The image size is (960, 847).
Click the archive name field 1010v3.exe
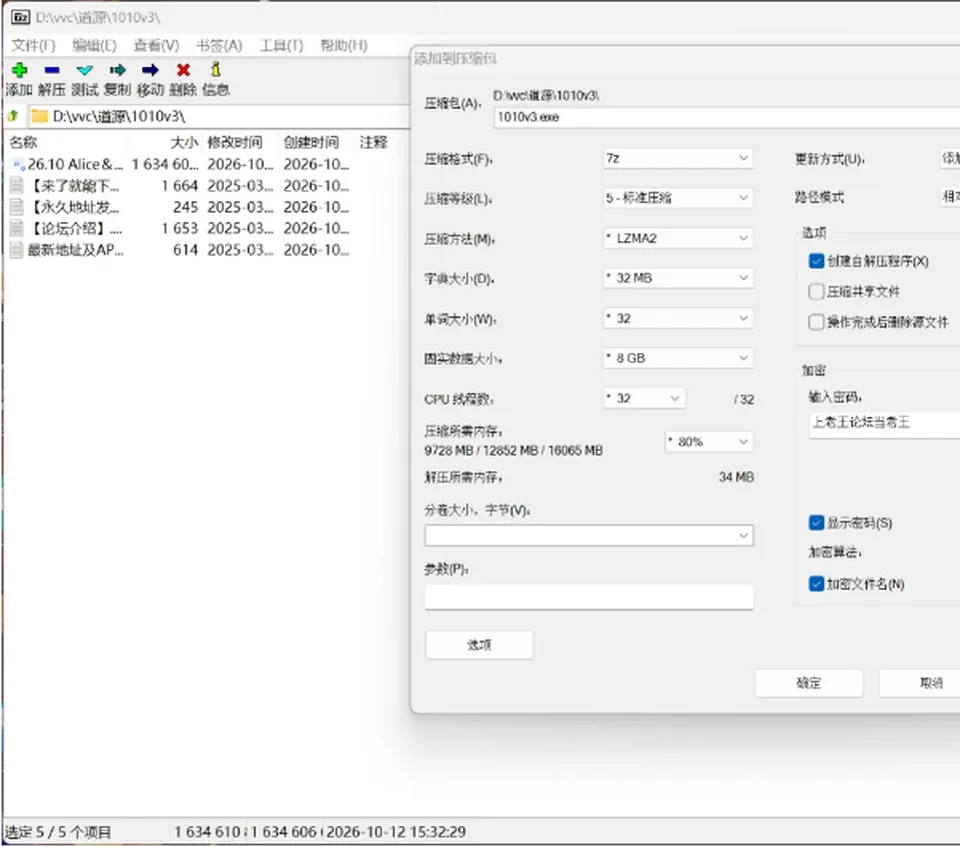tap(727, 117)
